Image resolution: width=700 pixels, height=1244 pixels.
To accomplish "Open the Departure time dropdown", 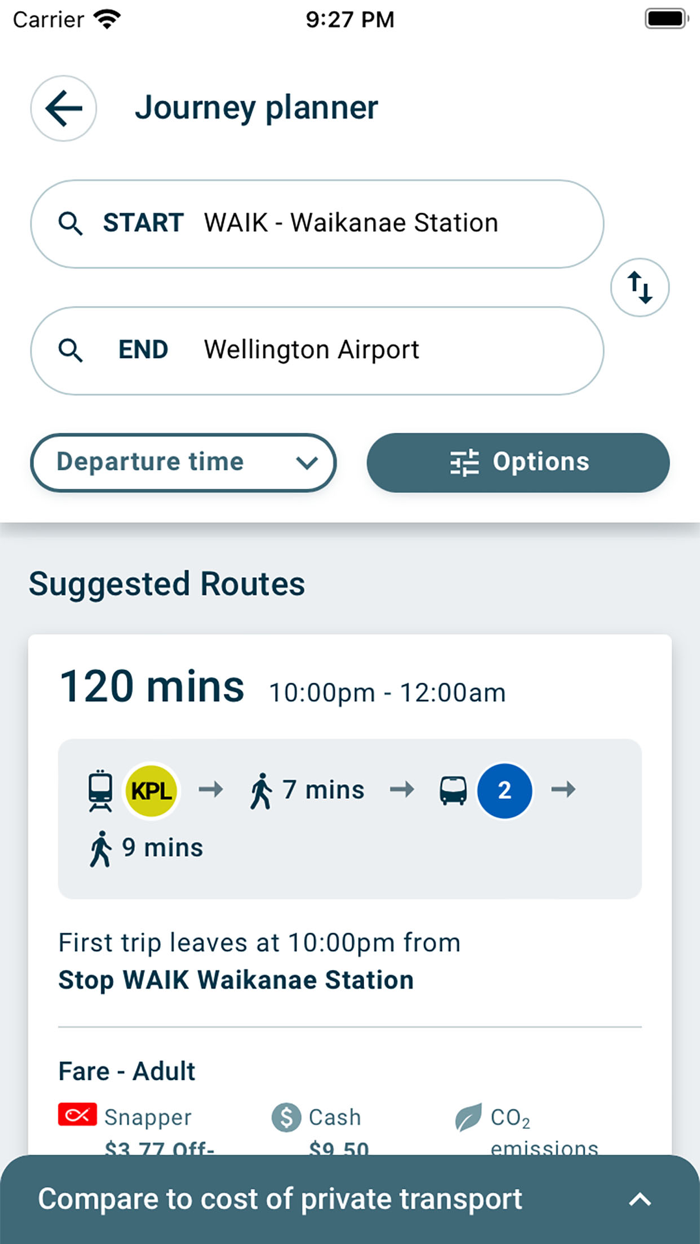I will coord(183,462).
